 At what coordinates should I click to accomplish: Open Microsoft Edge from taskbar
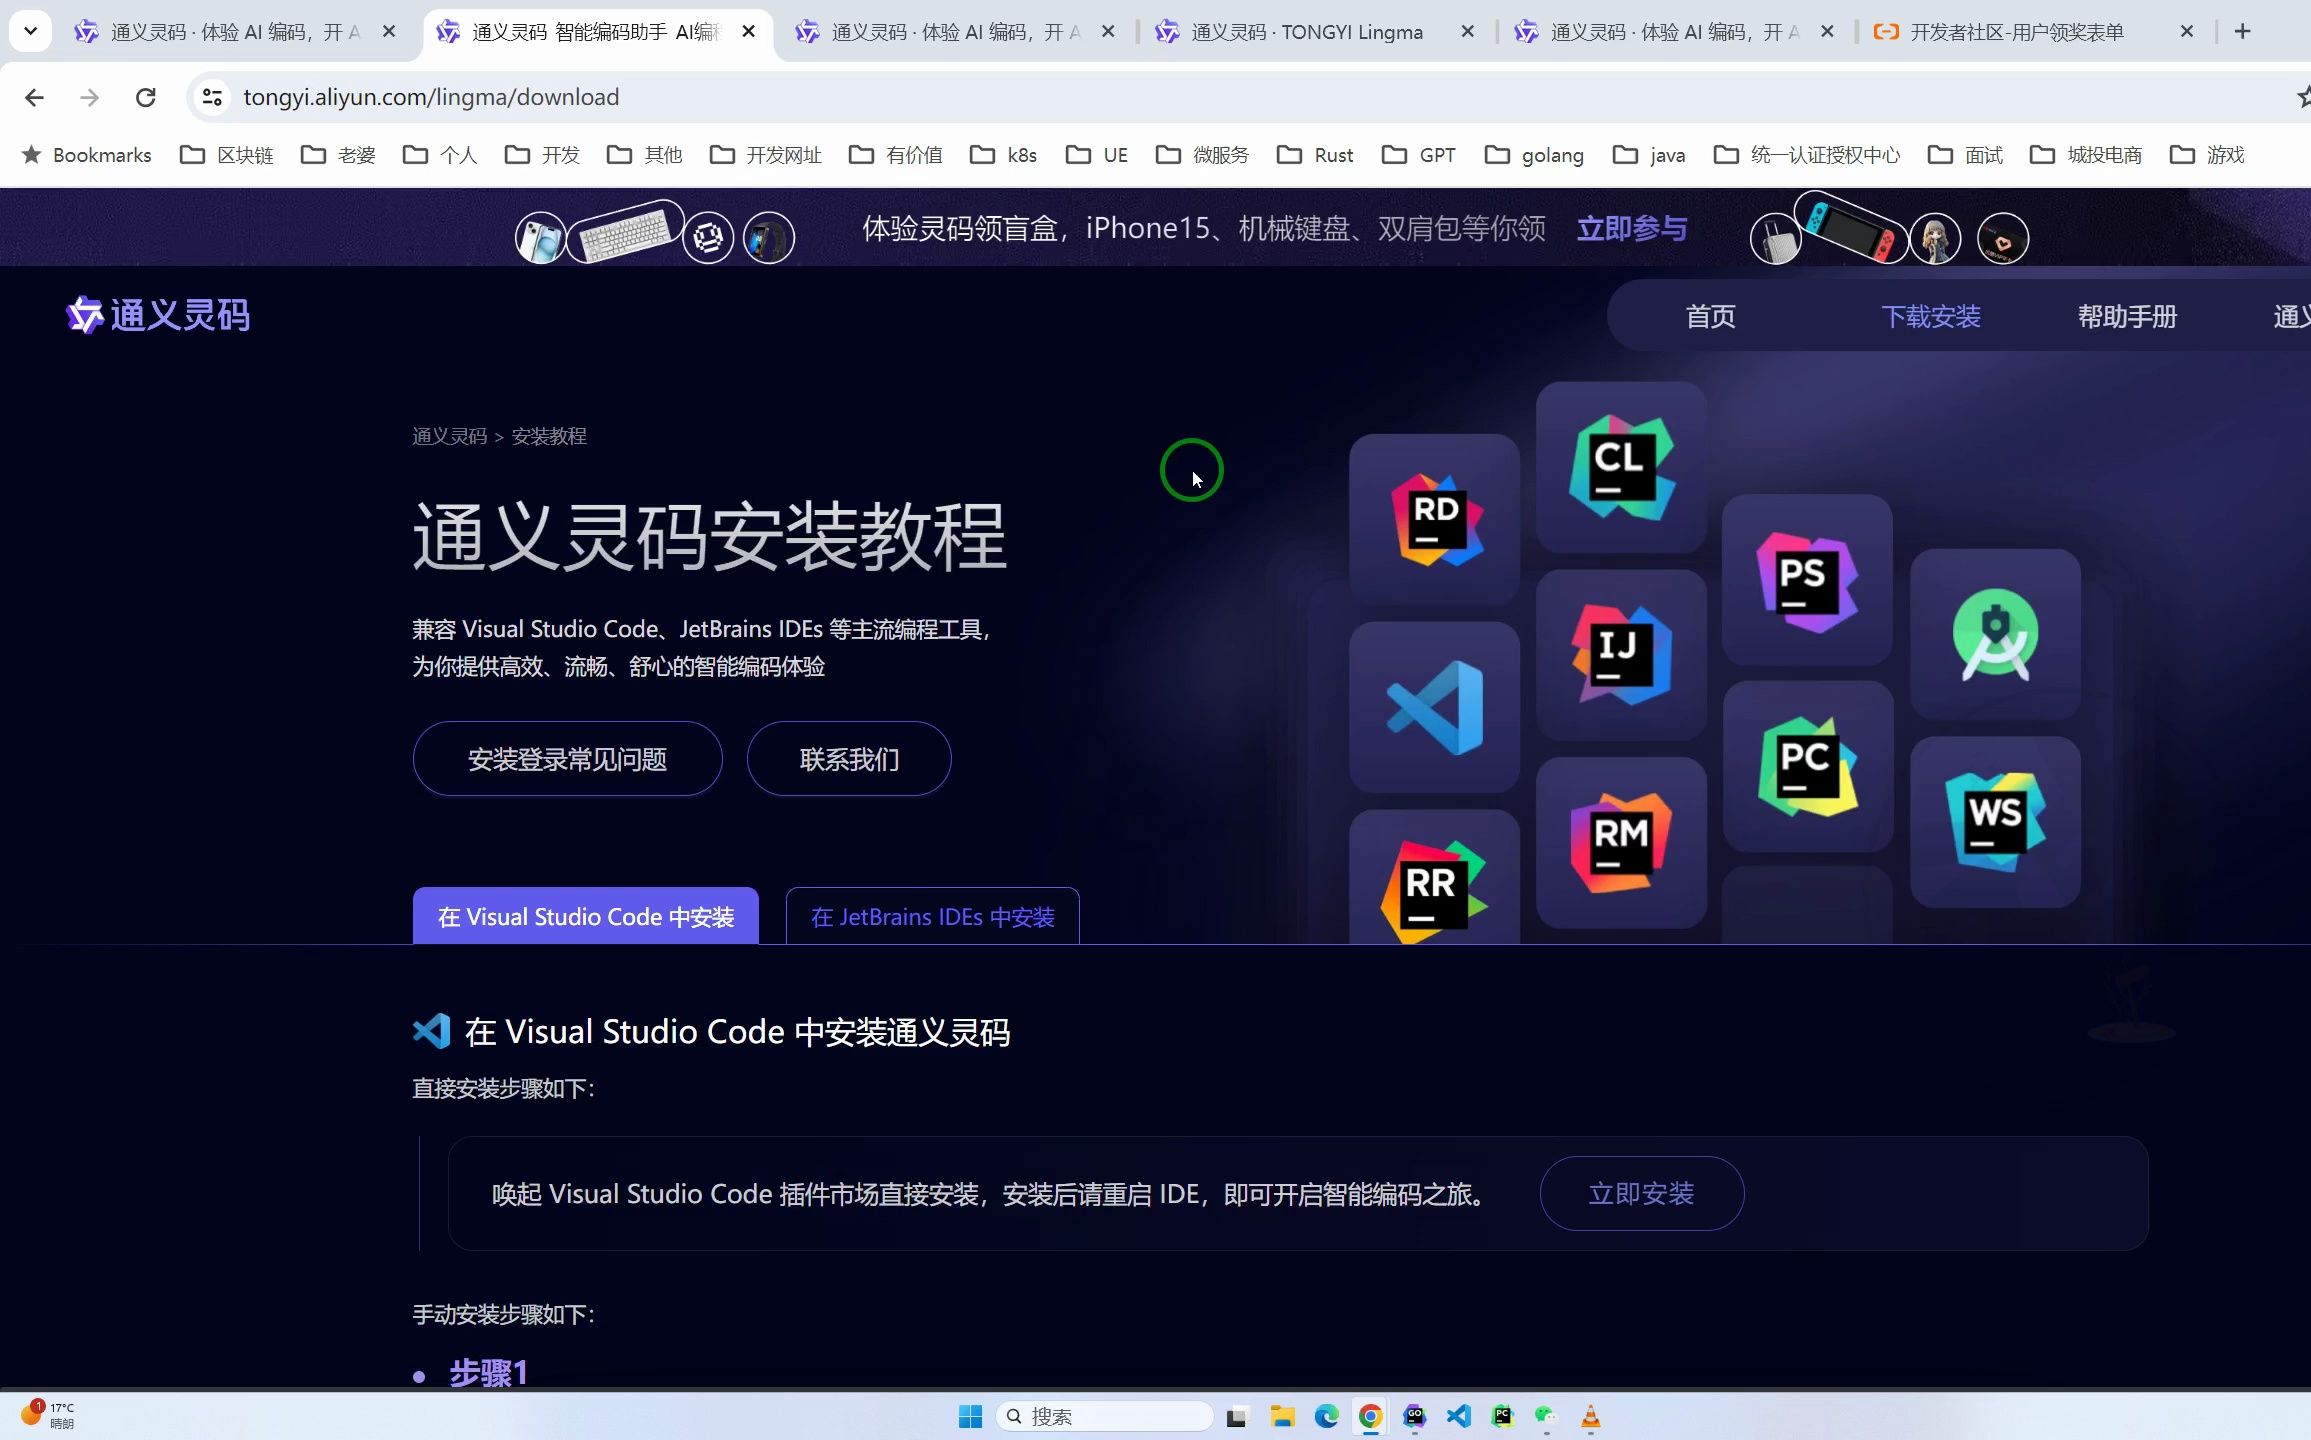click(1326, 1416)
